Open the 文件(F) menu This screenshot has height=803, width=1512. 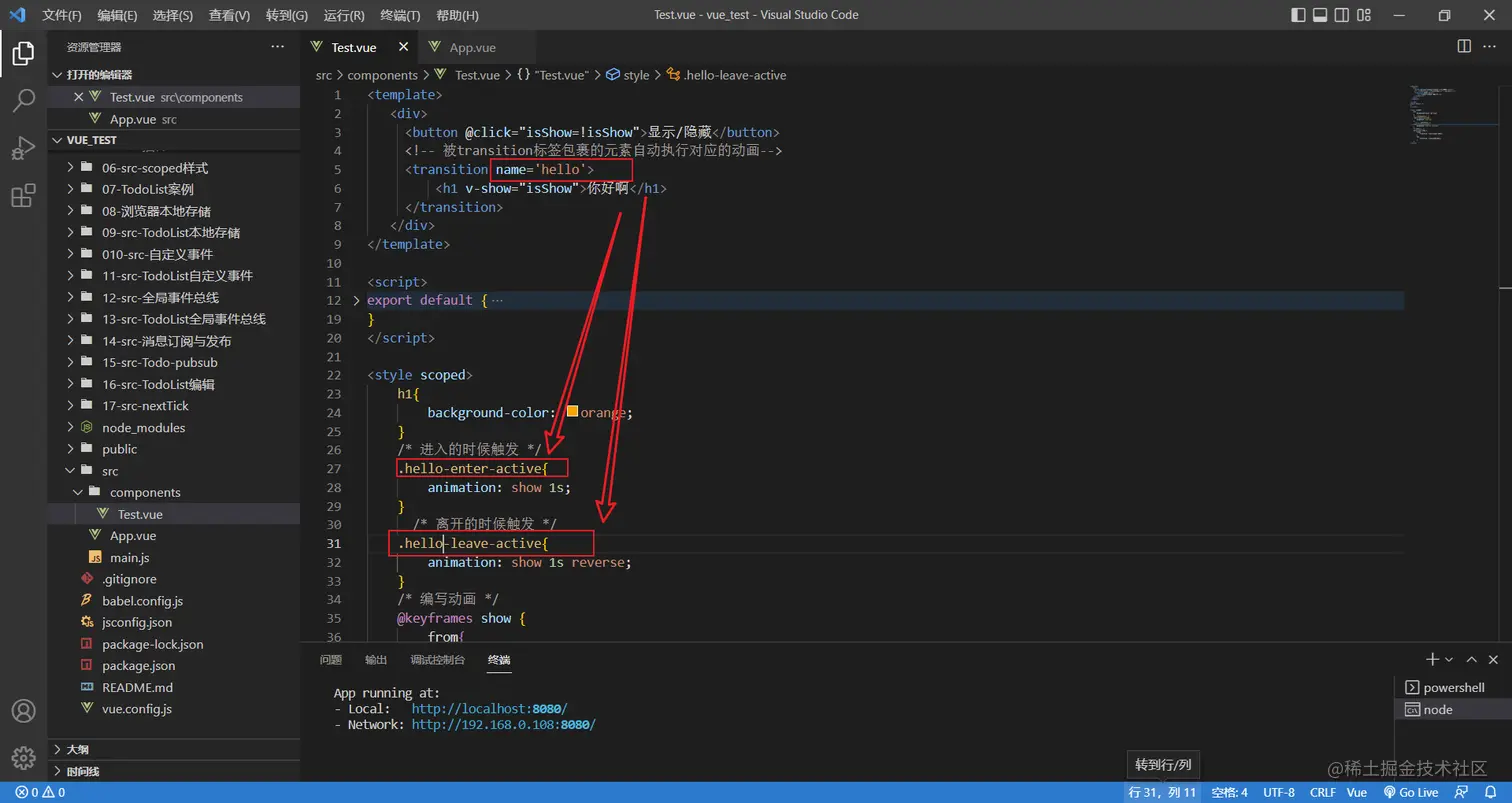tap(62, 15)
